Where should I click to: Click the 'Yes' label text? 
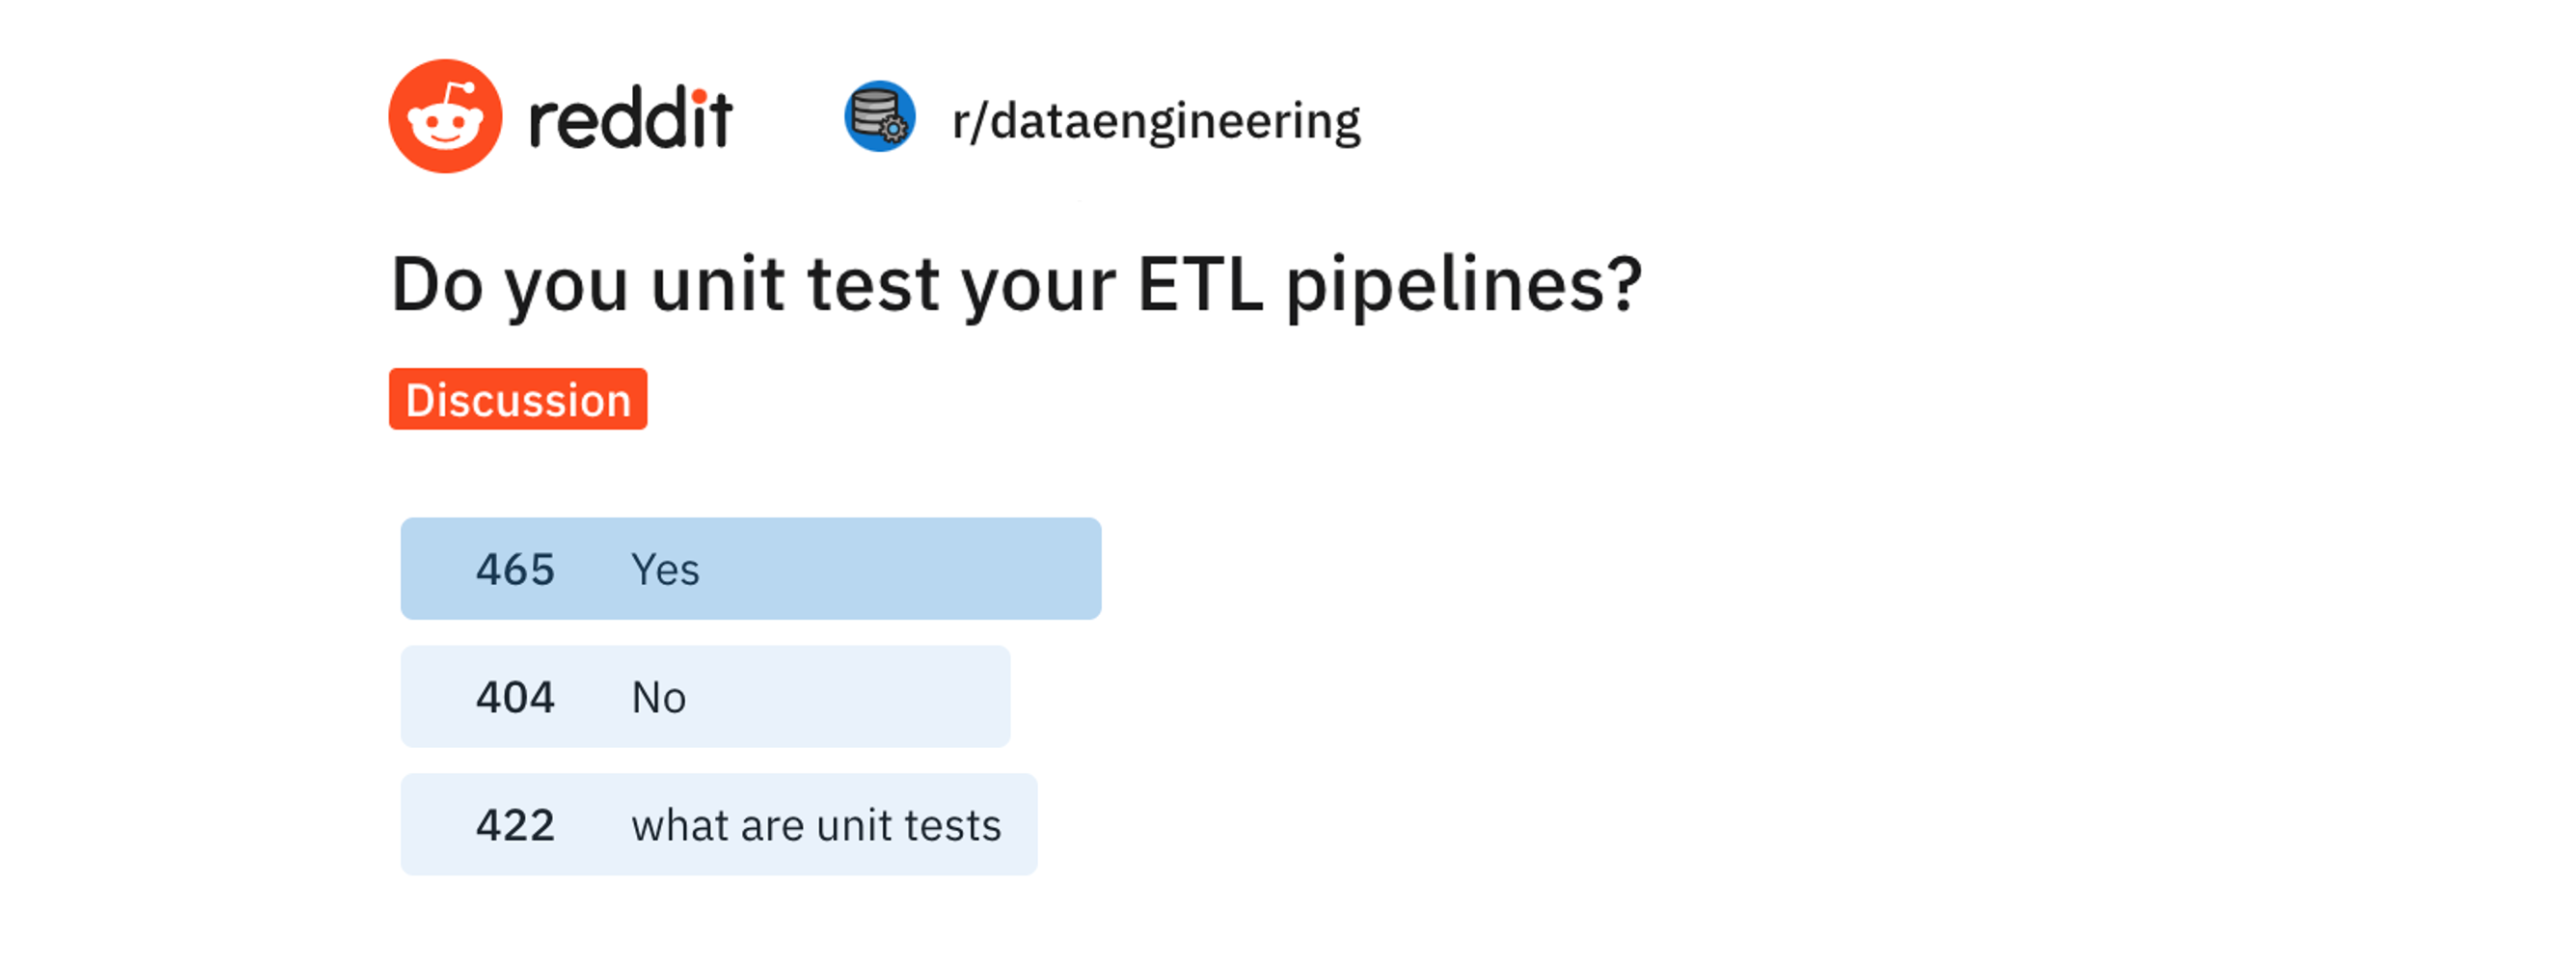(665, 570)
